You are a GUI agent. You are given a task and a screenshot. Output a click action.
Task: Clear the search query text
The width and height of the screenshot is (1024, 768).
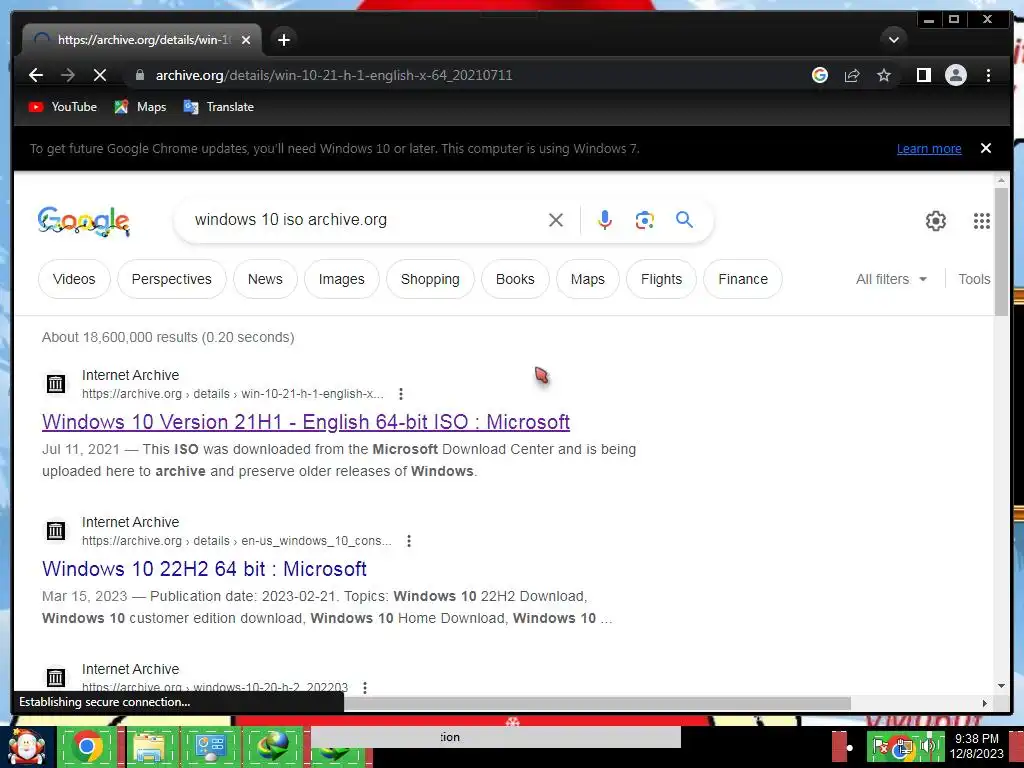[x=556, y=220]
